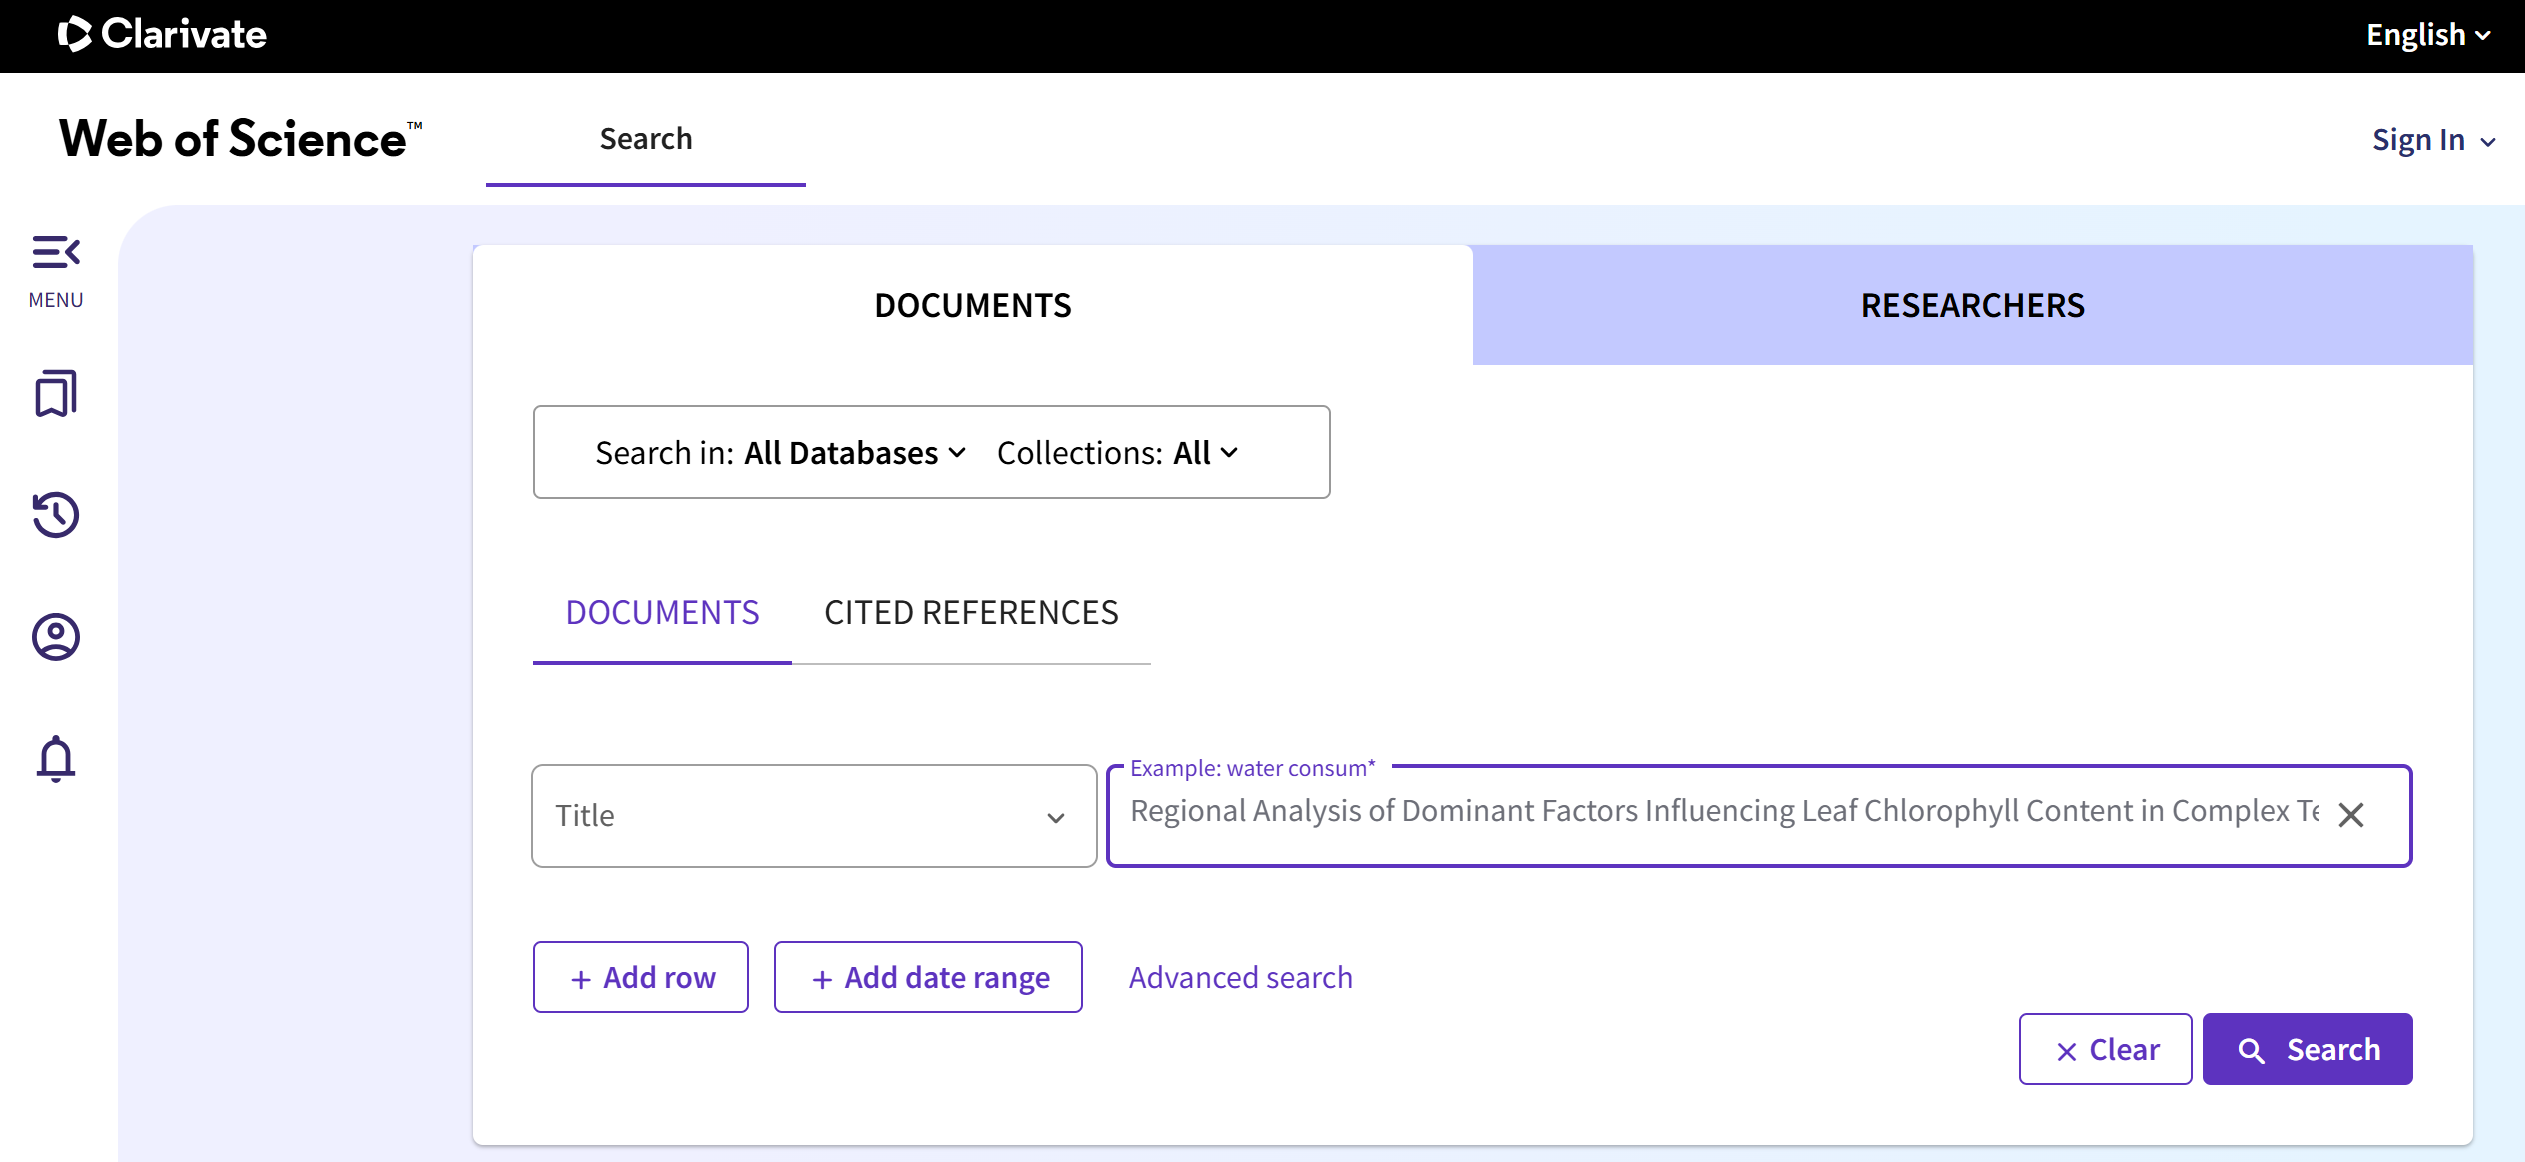Open the Sign In dropdown
The width and height of the screenshot is (2525, 1162).
2433,140
